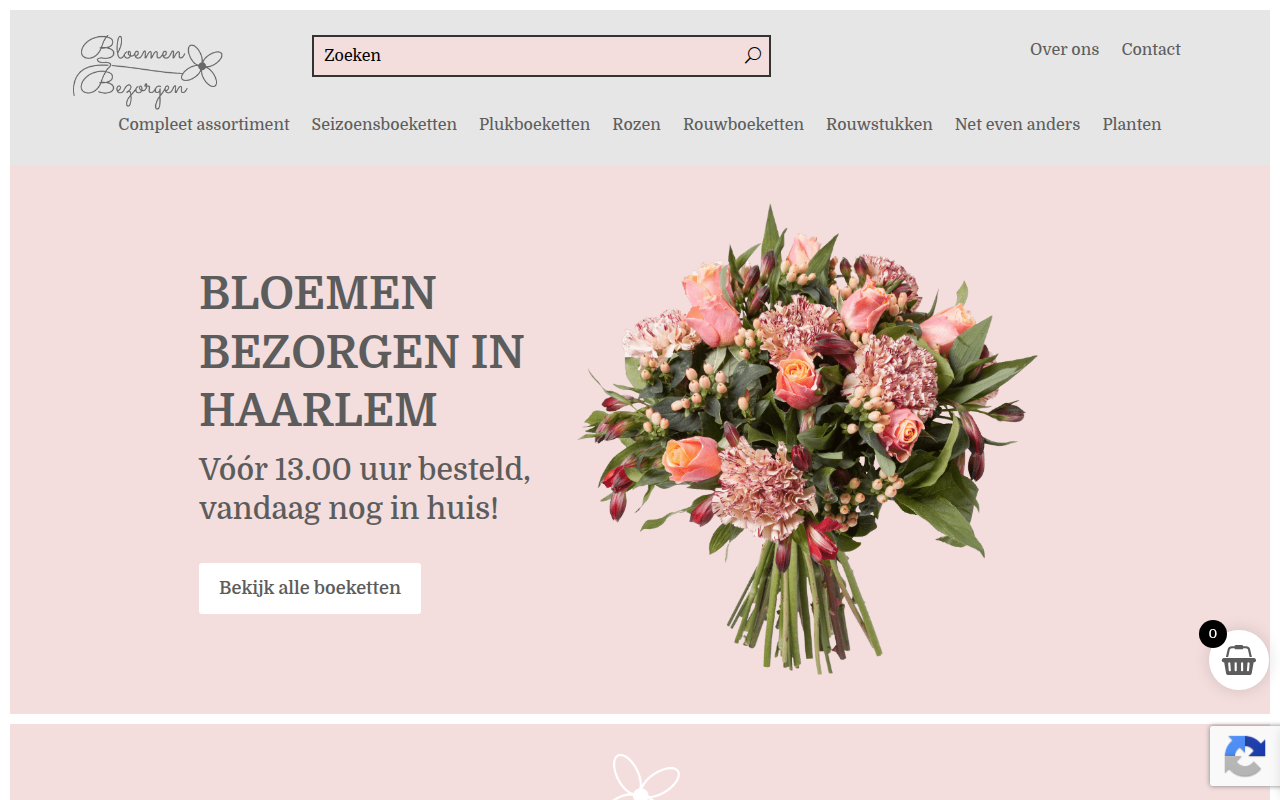This screenshot has width=1280, height=800.
Task: Click the search magnifier icon
Action: click(x=753, y=56)
